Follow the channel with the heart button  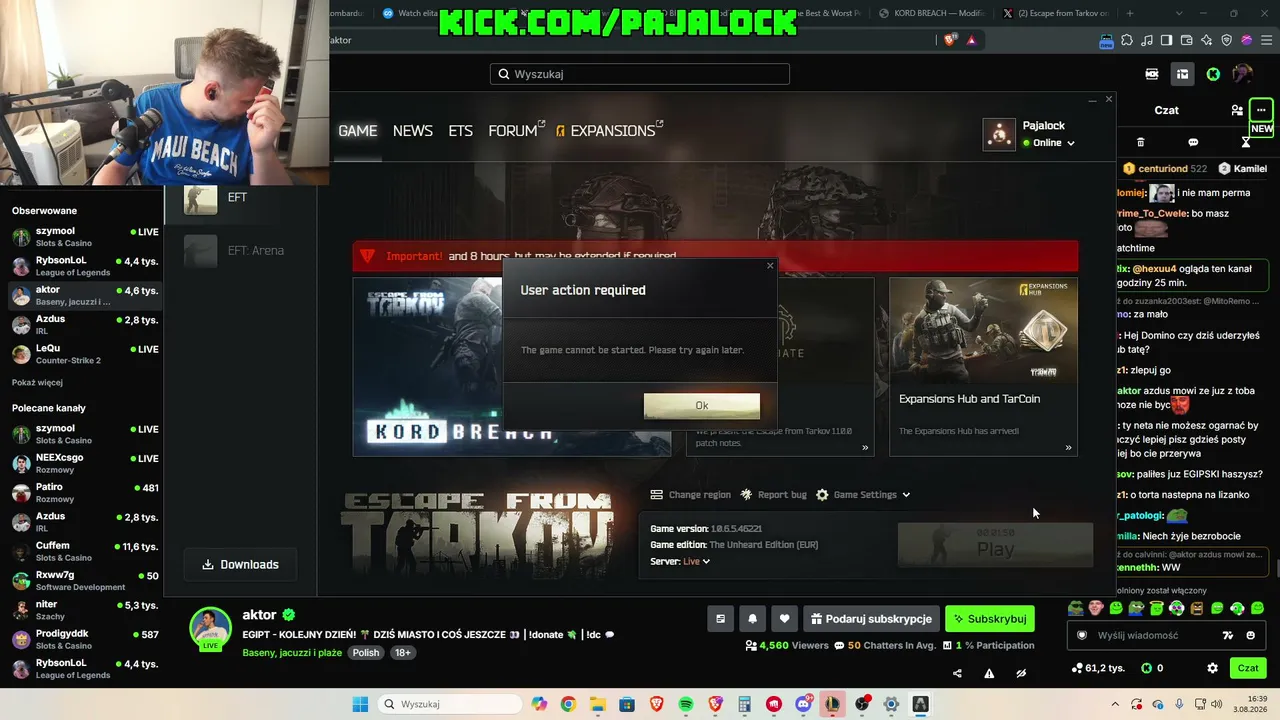click(x=784, y=619)
